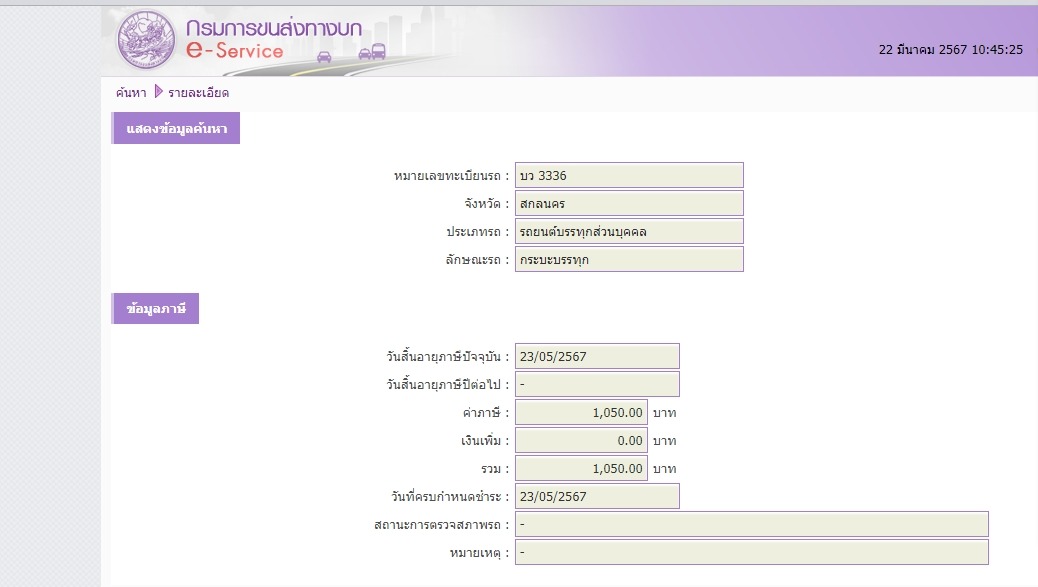The width and height of the screenshot is (1038, 587).
Task: Click the บาท unit beside รวม
Action: (x=665, y=469)
